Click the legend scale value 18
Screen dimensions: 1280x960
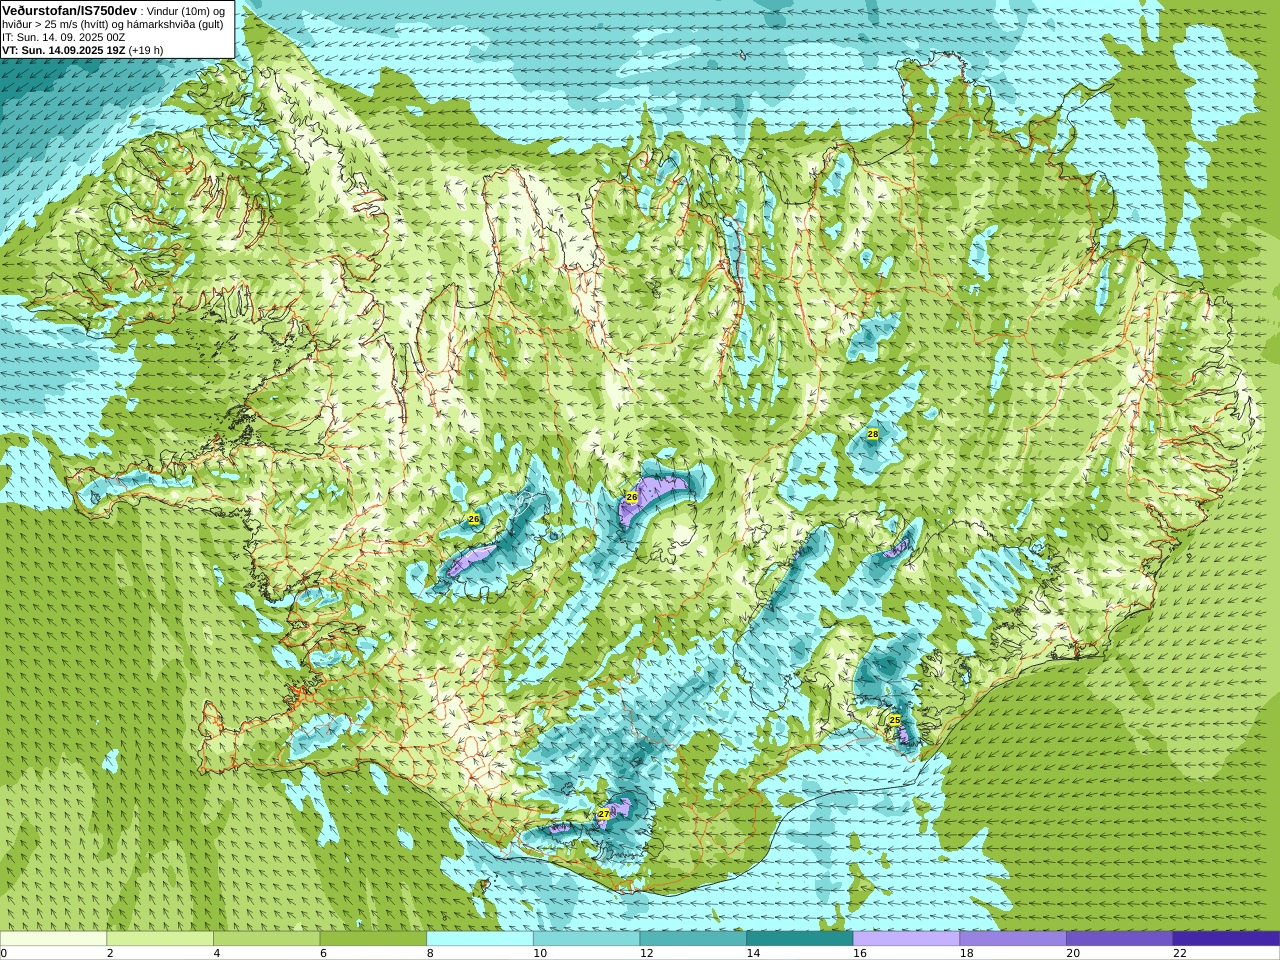(x=967, y=953)
